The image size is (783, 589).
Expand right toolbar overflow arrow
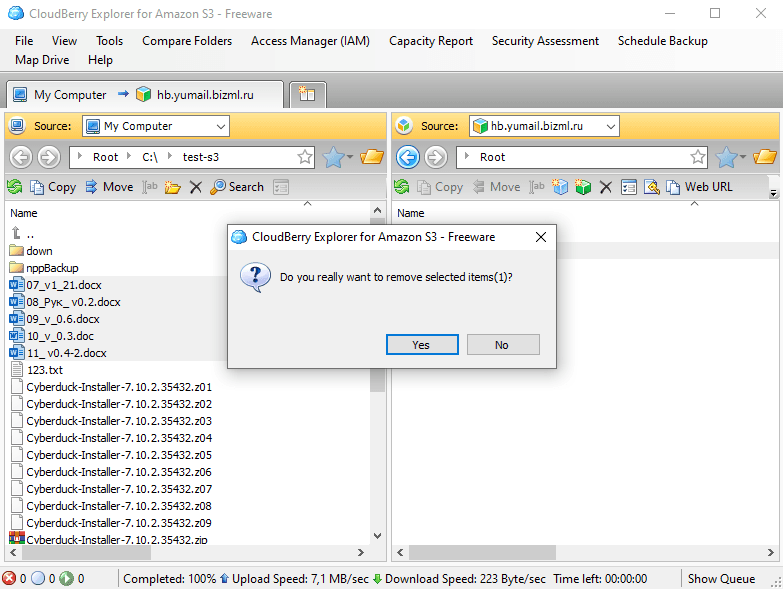click(774, 193)
